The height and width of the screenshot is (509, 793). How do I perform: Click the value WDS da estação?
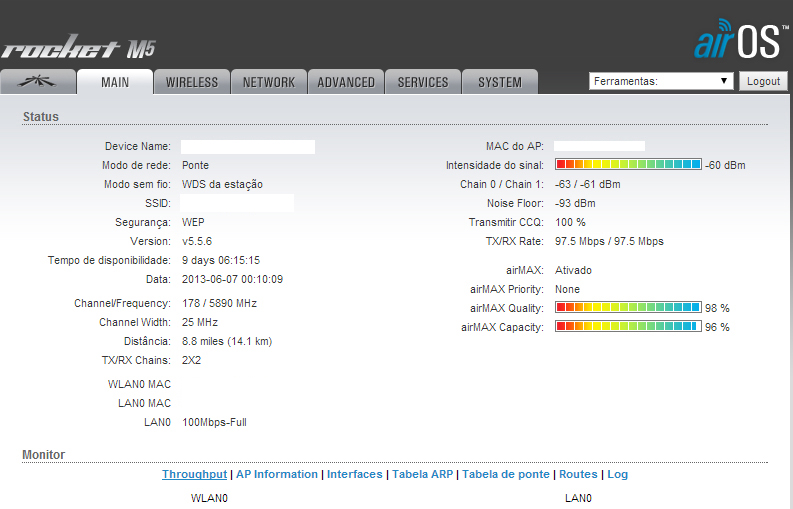pos(223,184)
